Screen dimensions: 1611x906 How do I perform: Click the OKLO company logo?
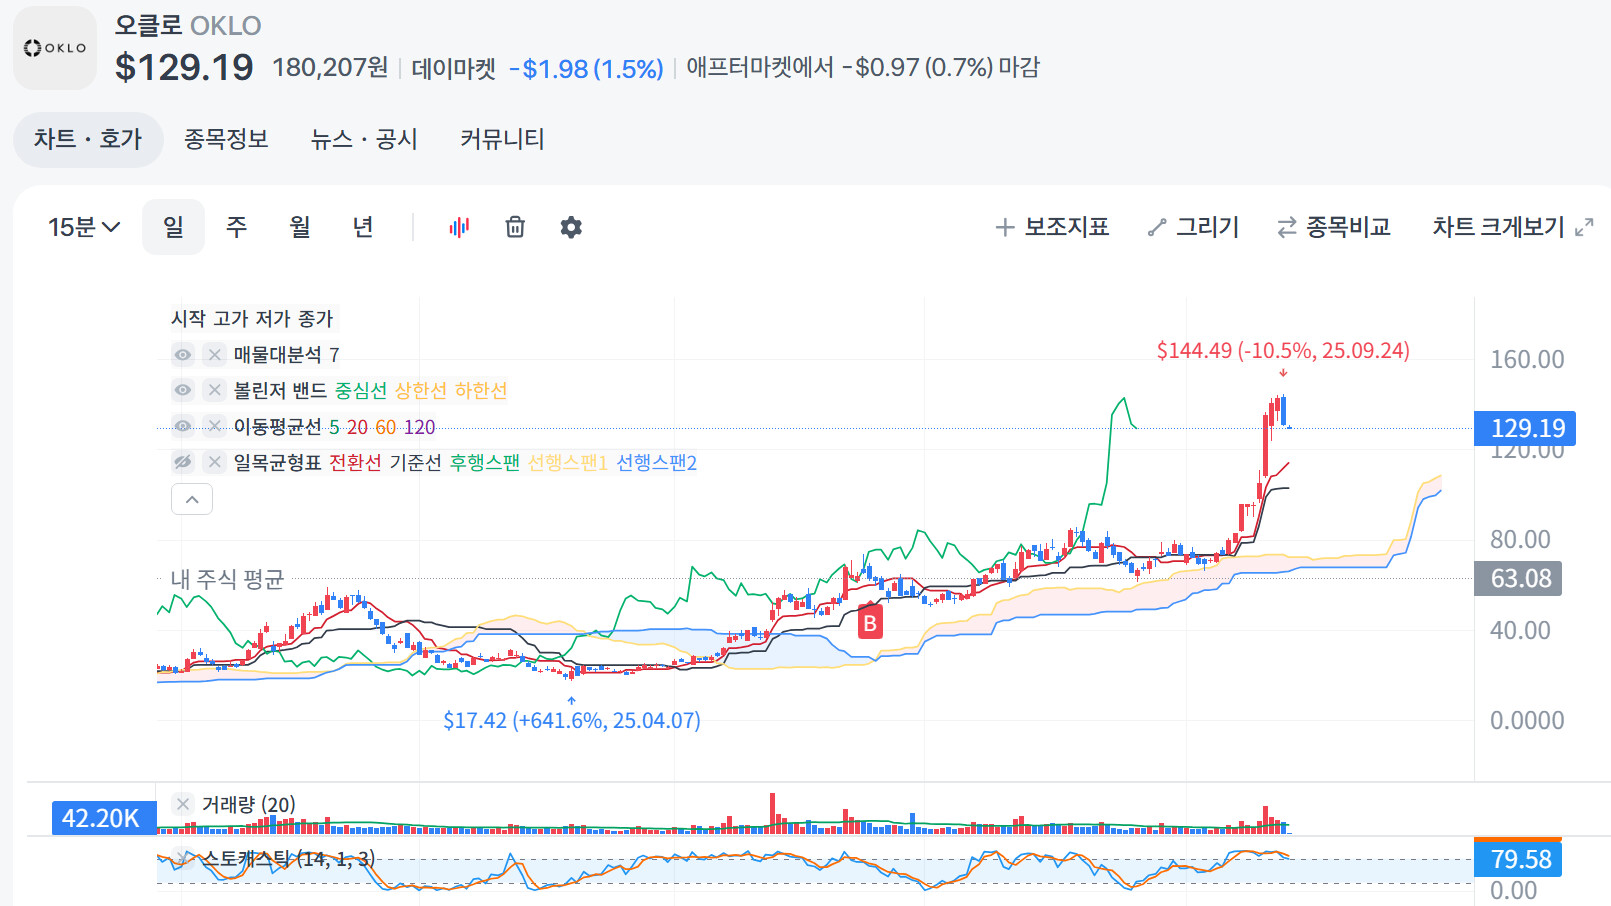click(55, 48)
